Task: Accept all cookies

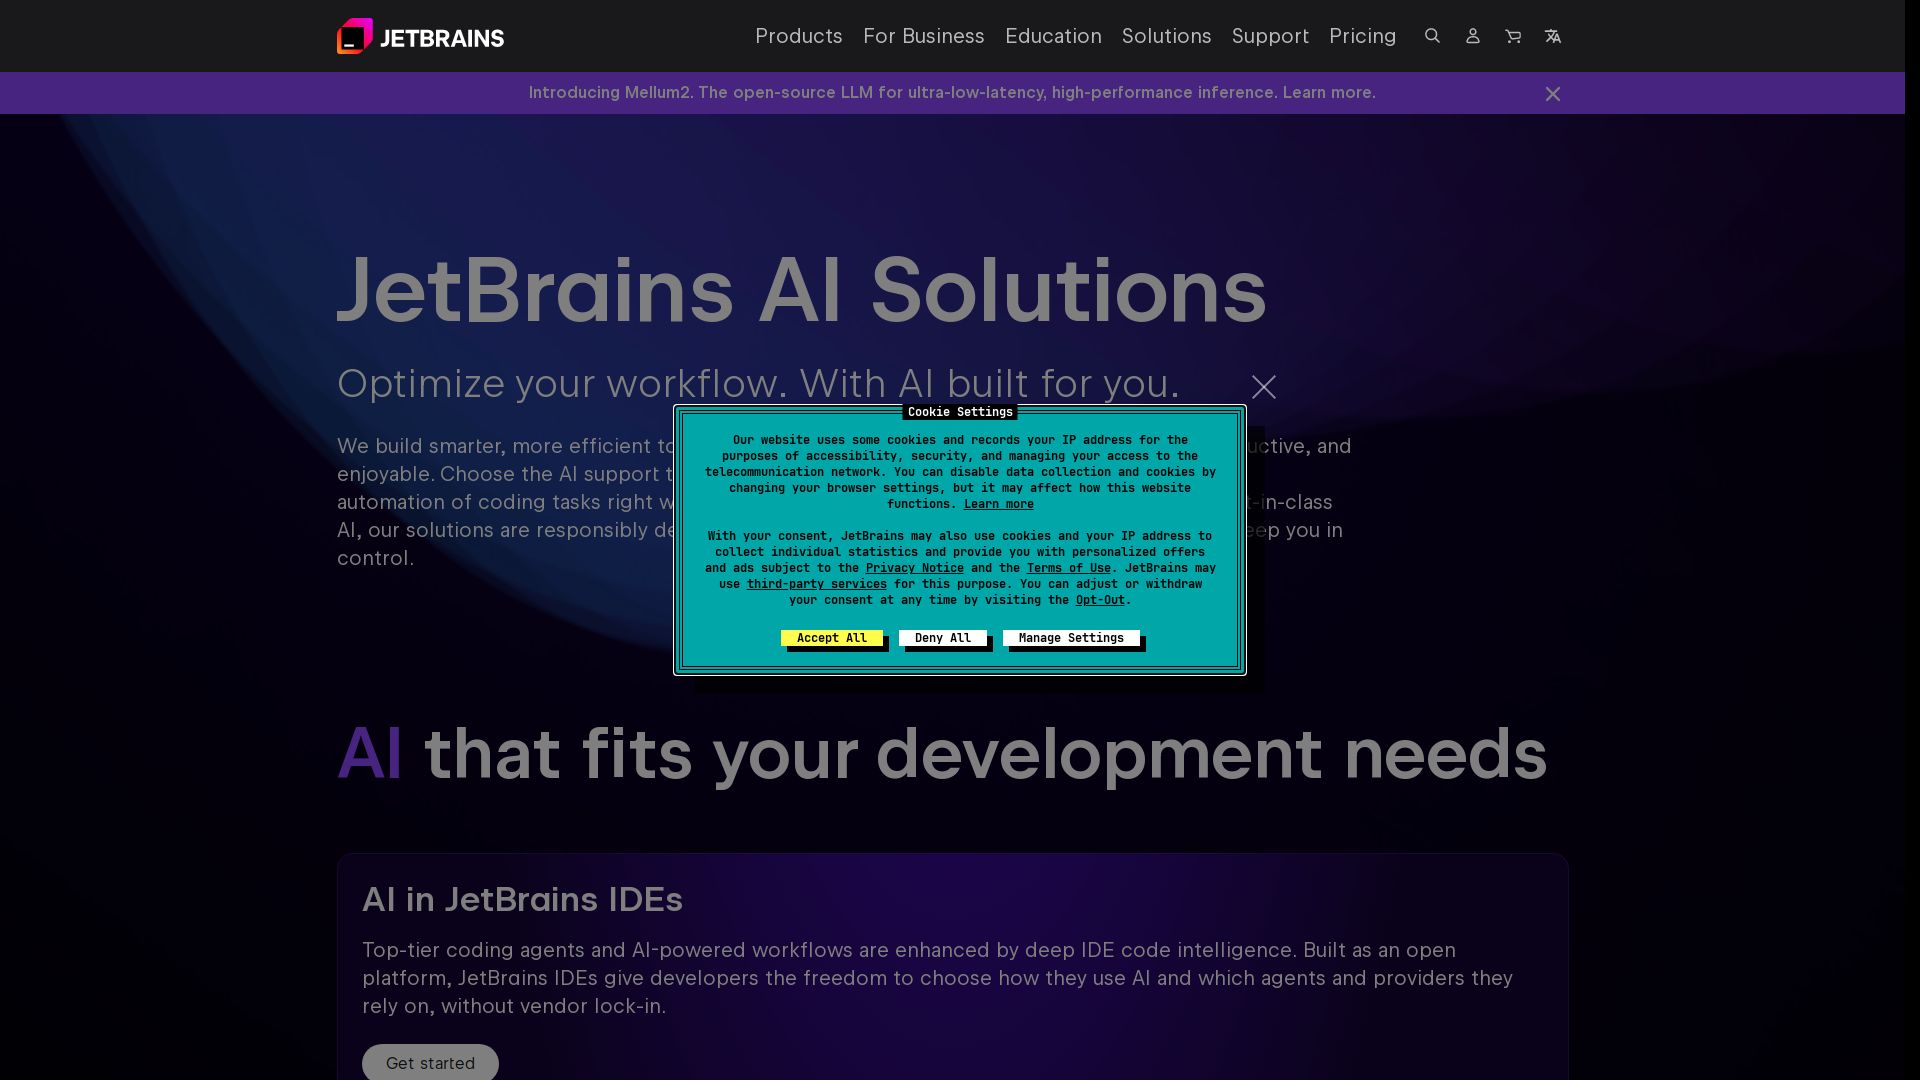Action: (832, 638)
